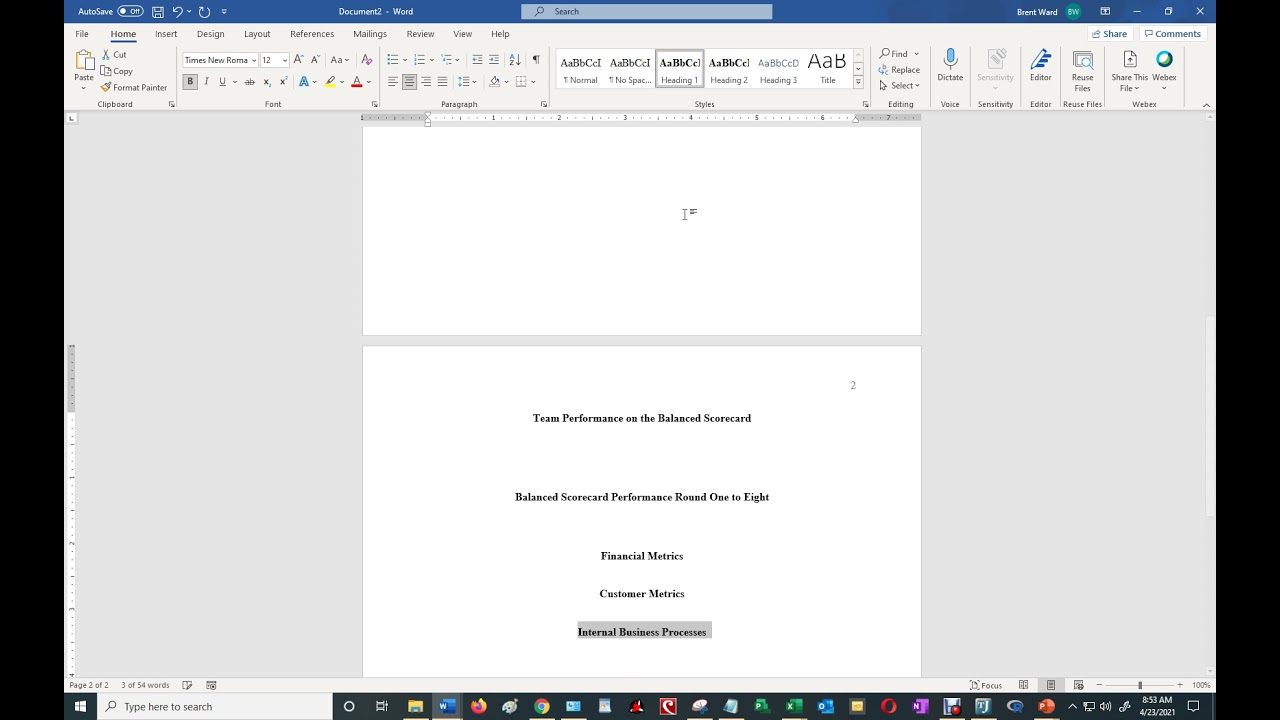
Task: Click the Save icon in title bar
Action: (x=158, y=12)
